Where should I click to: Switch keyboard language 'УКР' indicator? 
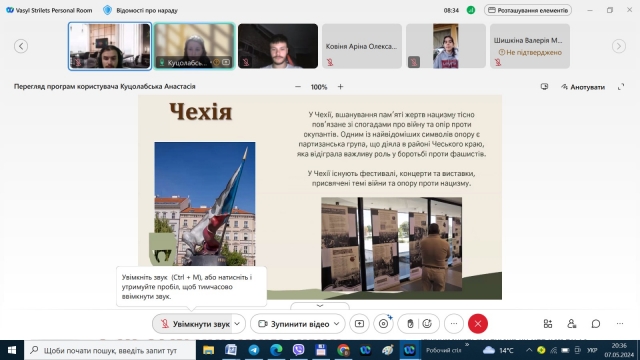[x=592, y=350]
